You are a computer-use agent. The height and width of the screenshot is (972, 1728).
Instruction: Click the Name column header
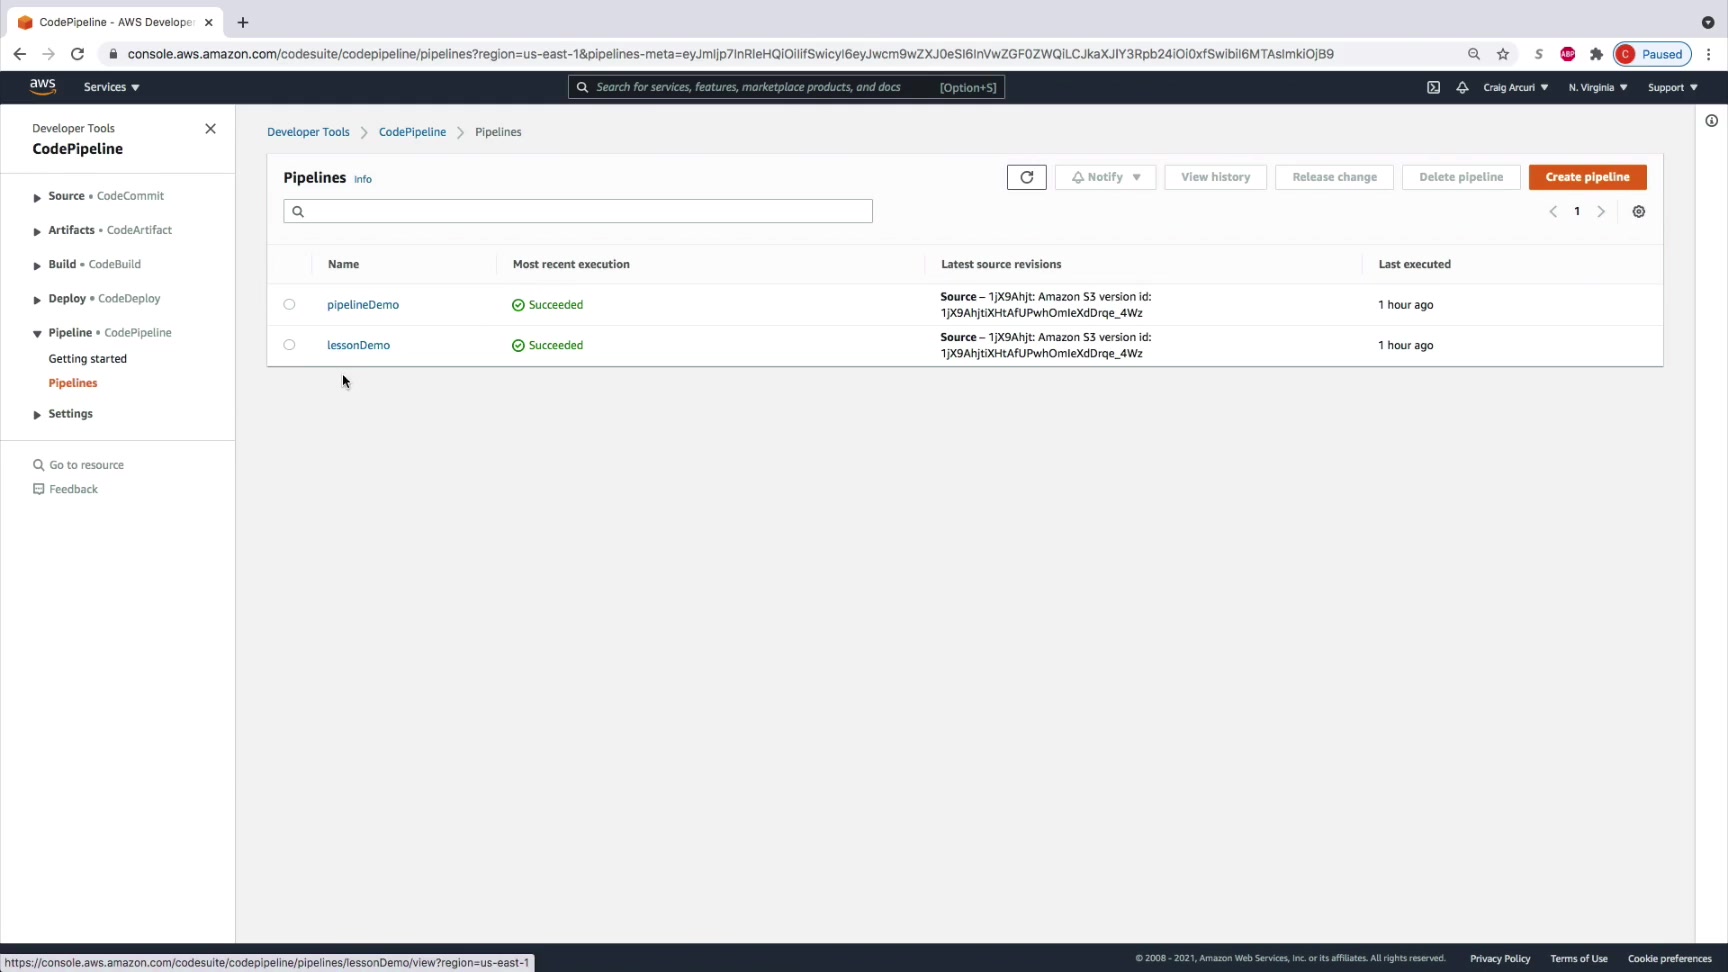click(343, 265)
